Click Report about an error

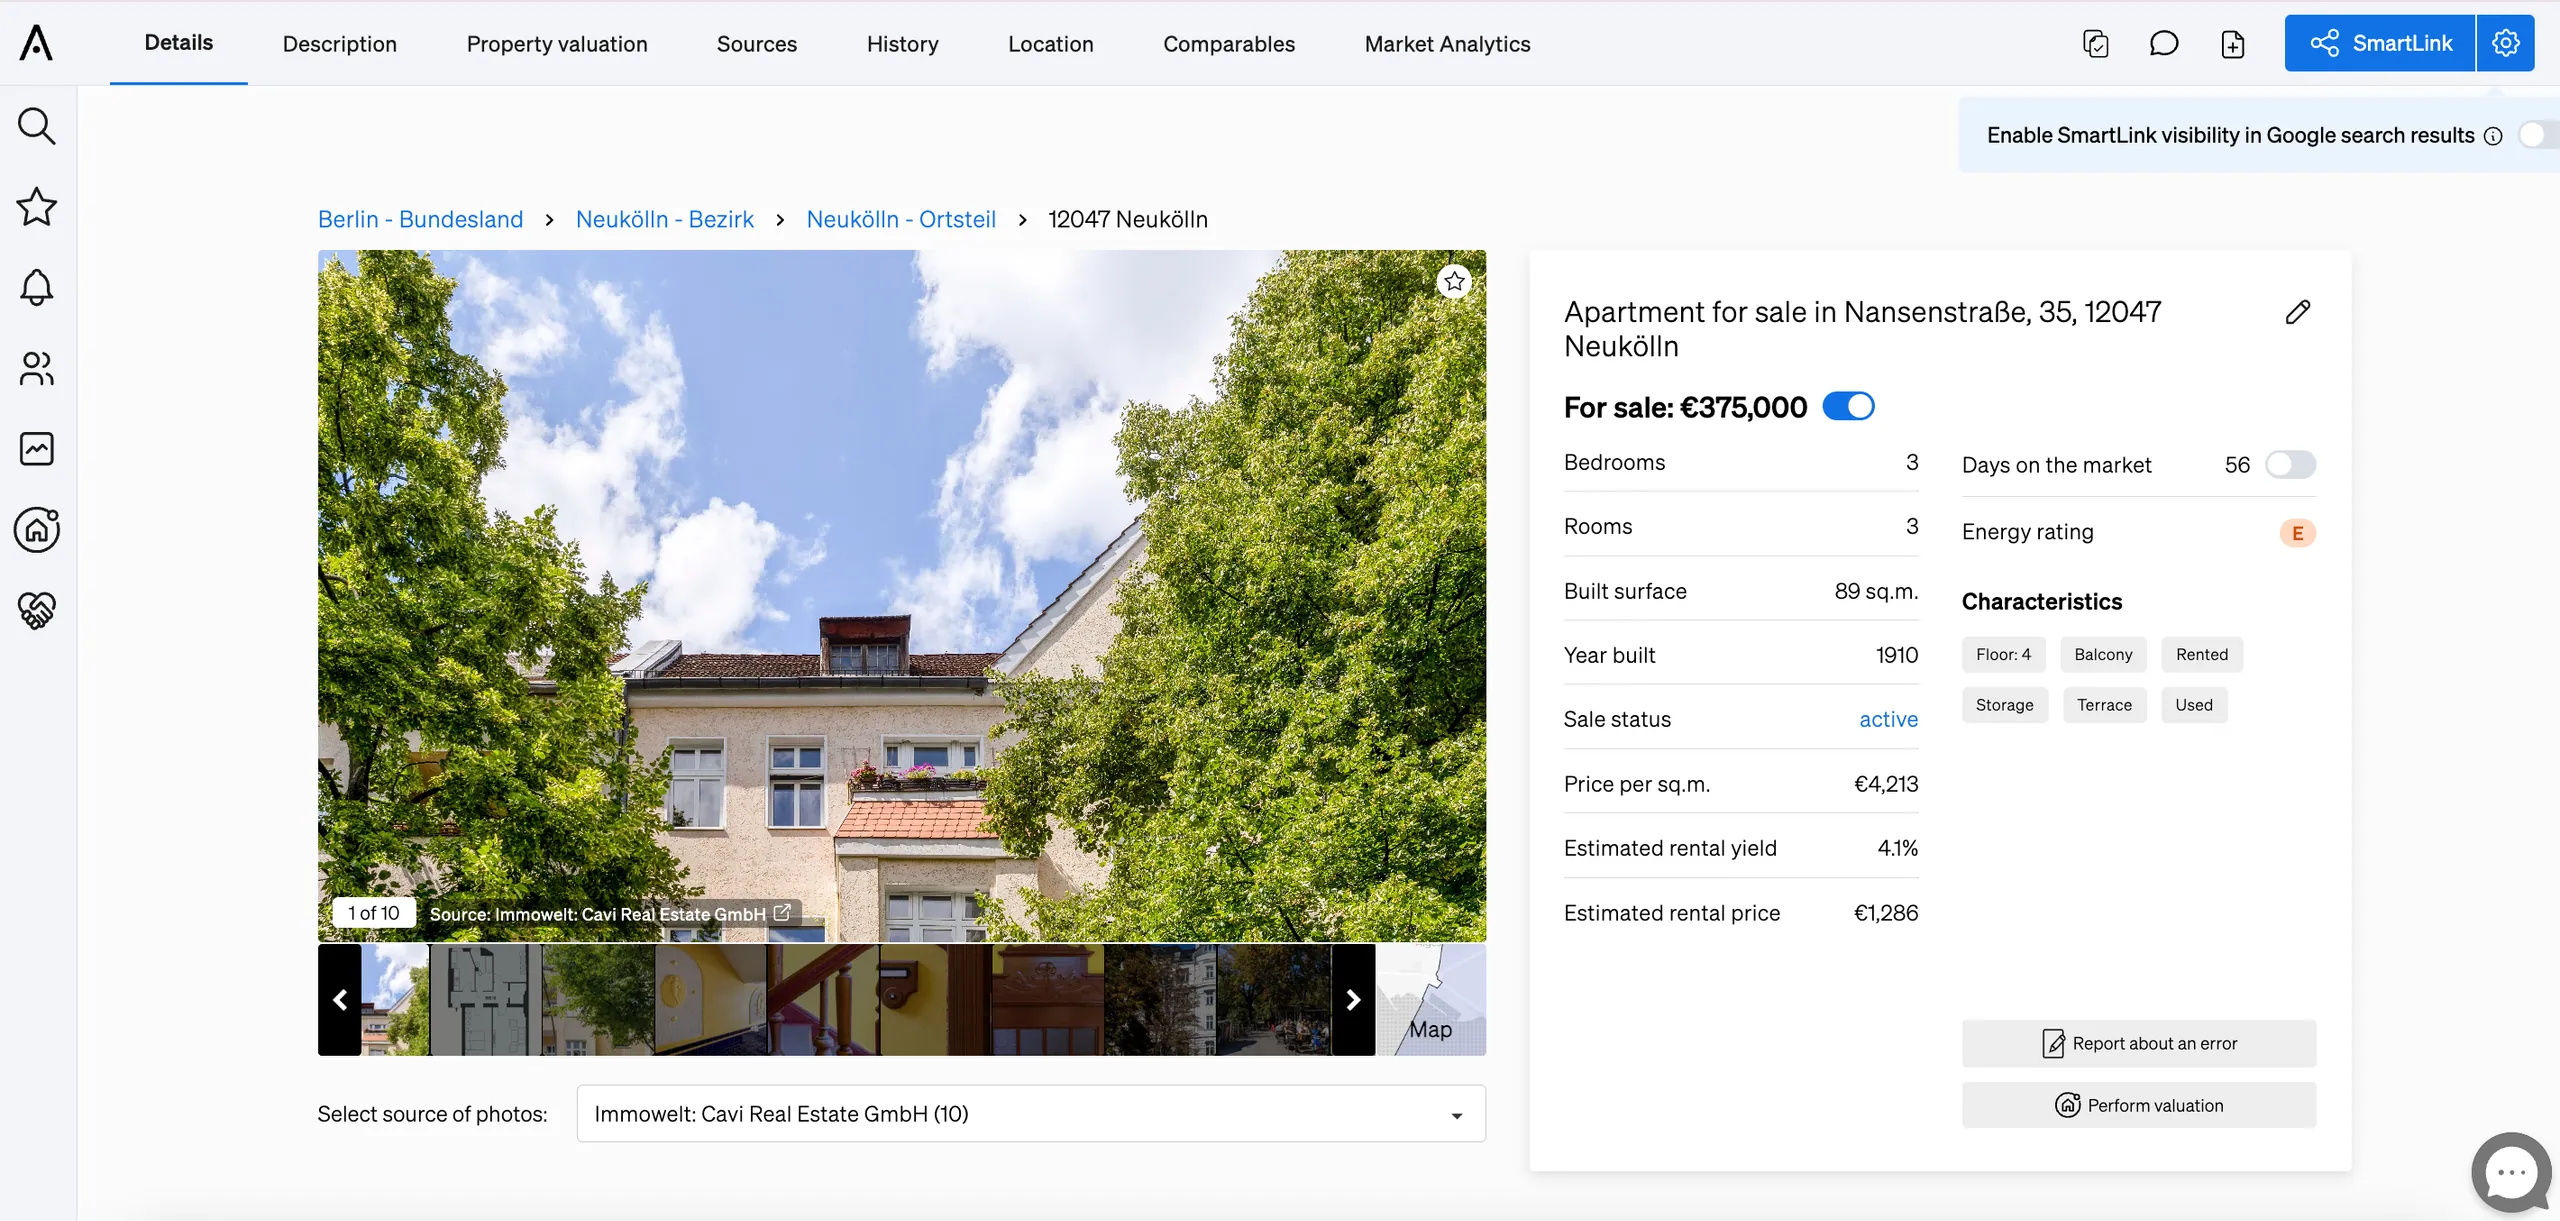[x=2139, y=1043]
